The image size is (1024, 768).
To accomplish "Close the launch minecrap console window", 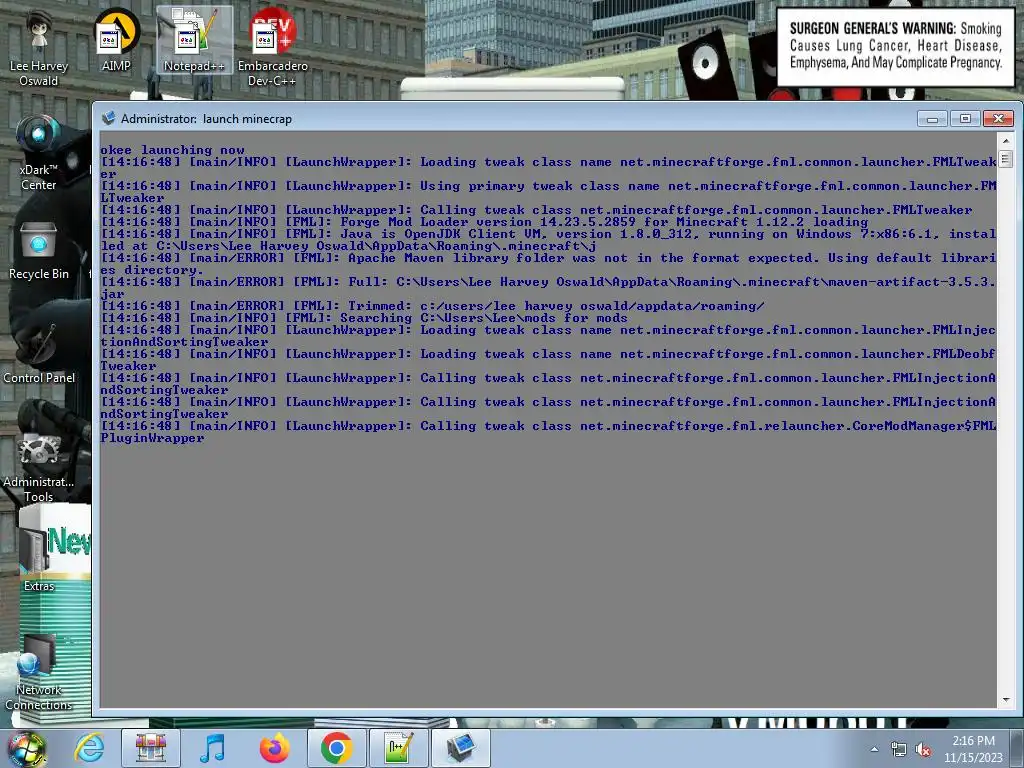I will (998, 118).
